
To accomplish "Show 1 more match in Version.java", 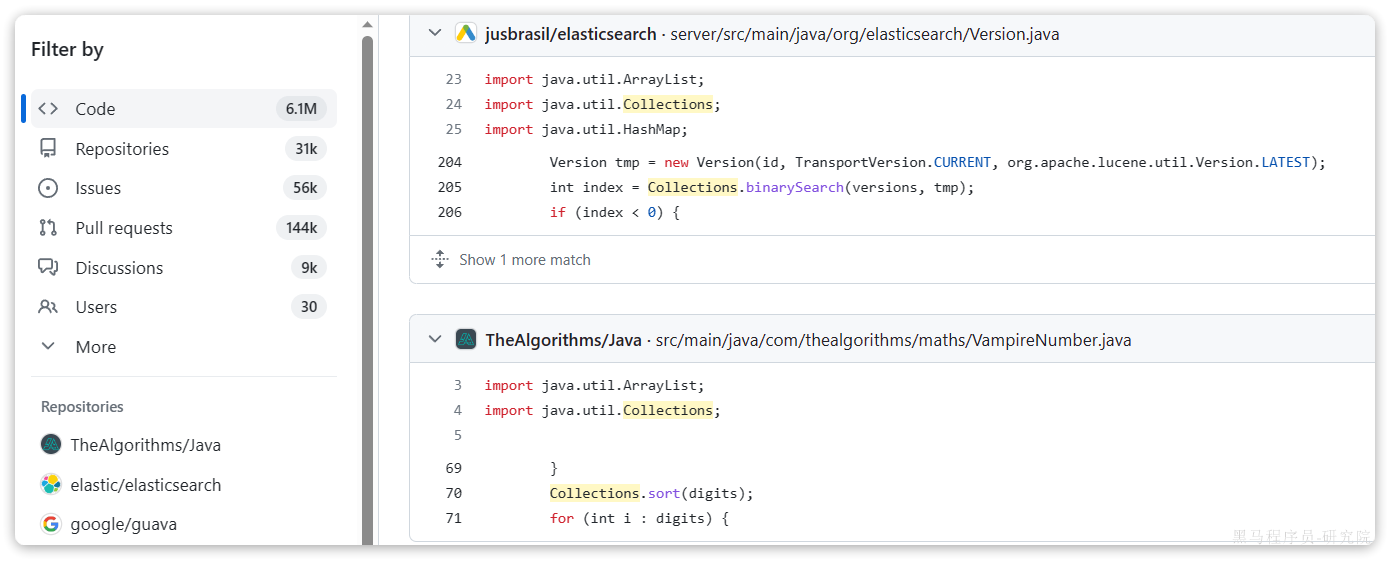I will pyautogui.click(x=524, y=260).
